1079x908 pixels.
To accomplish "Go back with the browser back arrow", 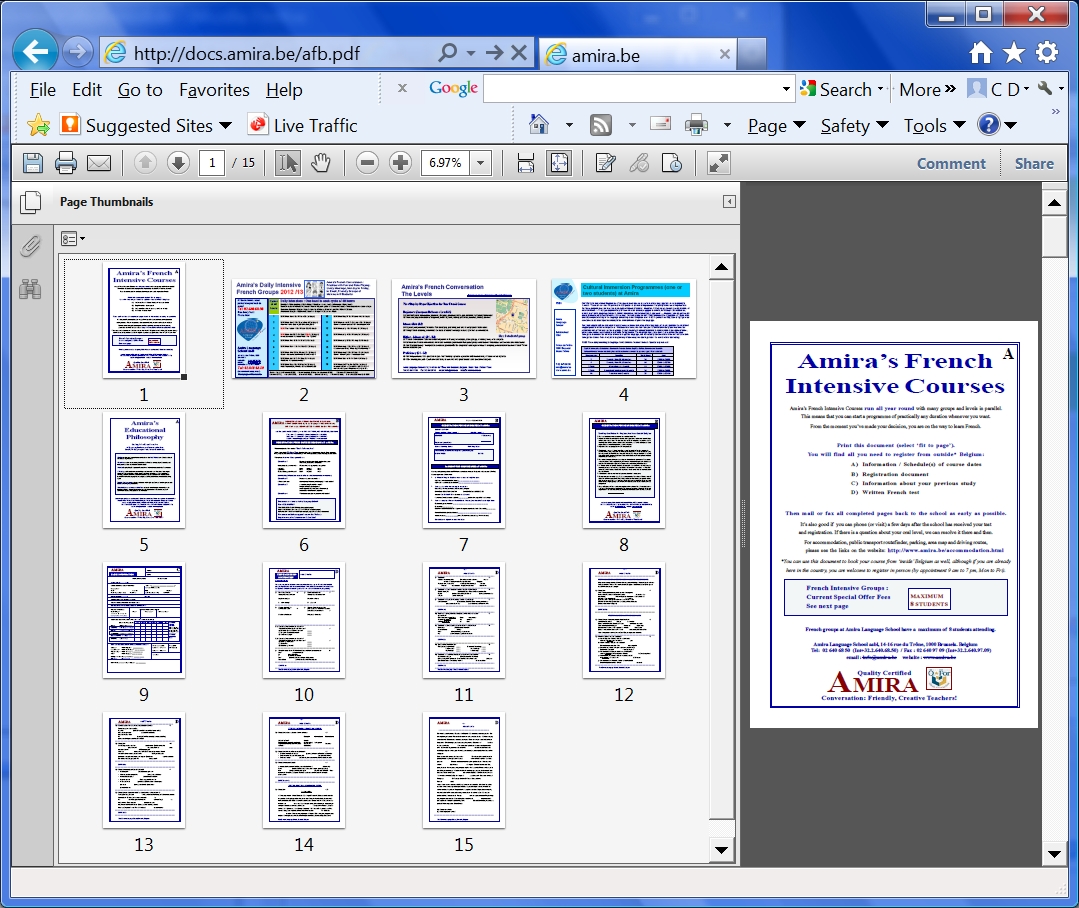I will tap(35, 51).
